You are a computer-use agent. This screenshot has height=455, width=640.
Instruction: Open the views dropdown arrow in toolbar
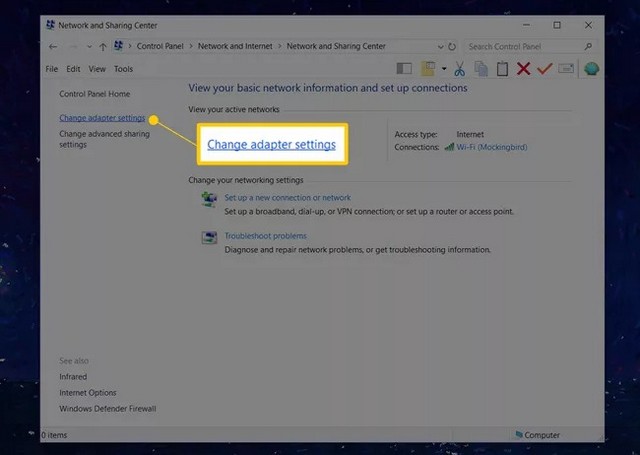441,69
